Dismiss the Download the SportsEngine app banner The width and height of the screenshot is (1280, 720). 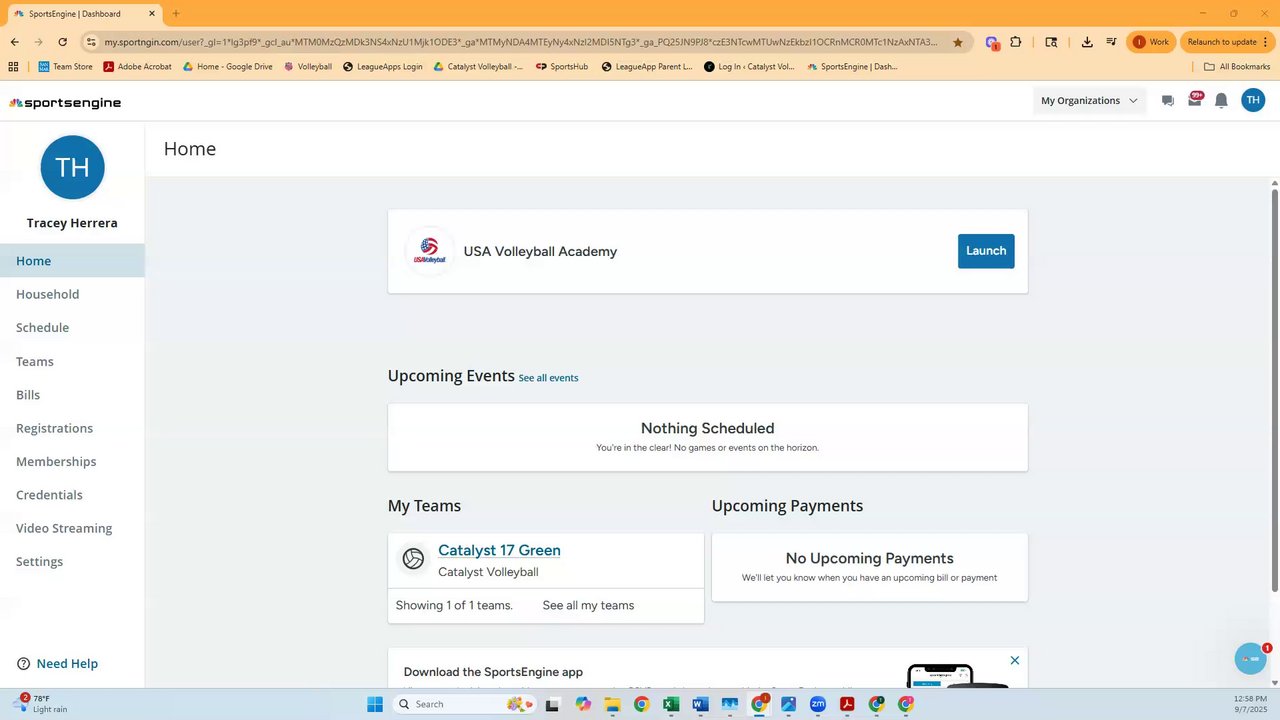[1015, 660]
